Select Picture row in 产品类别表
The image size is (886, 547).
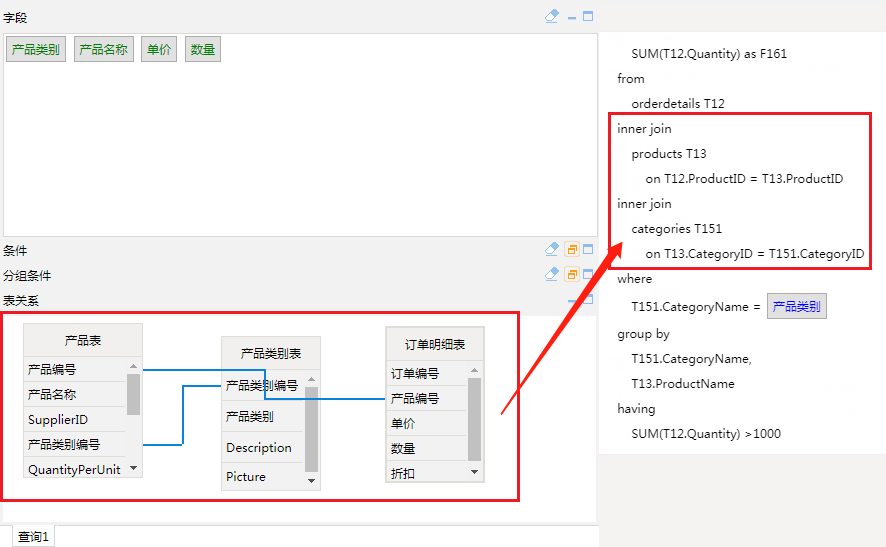[x=263, y=476]
